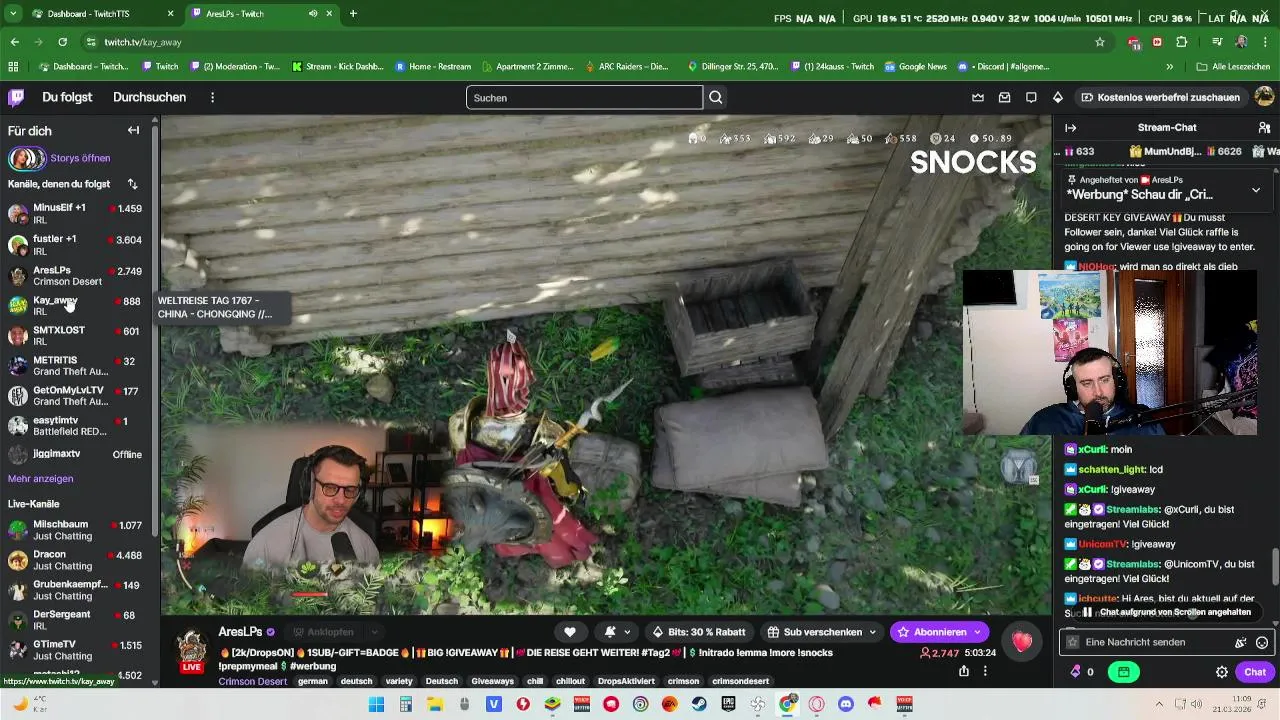Share the stream via share icon
Viewport: 1280px width, 720px height.
point(964,671)
